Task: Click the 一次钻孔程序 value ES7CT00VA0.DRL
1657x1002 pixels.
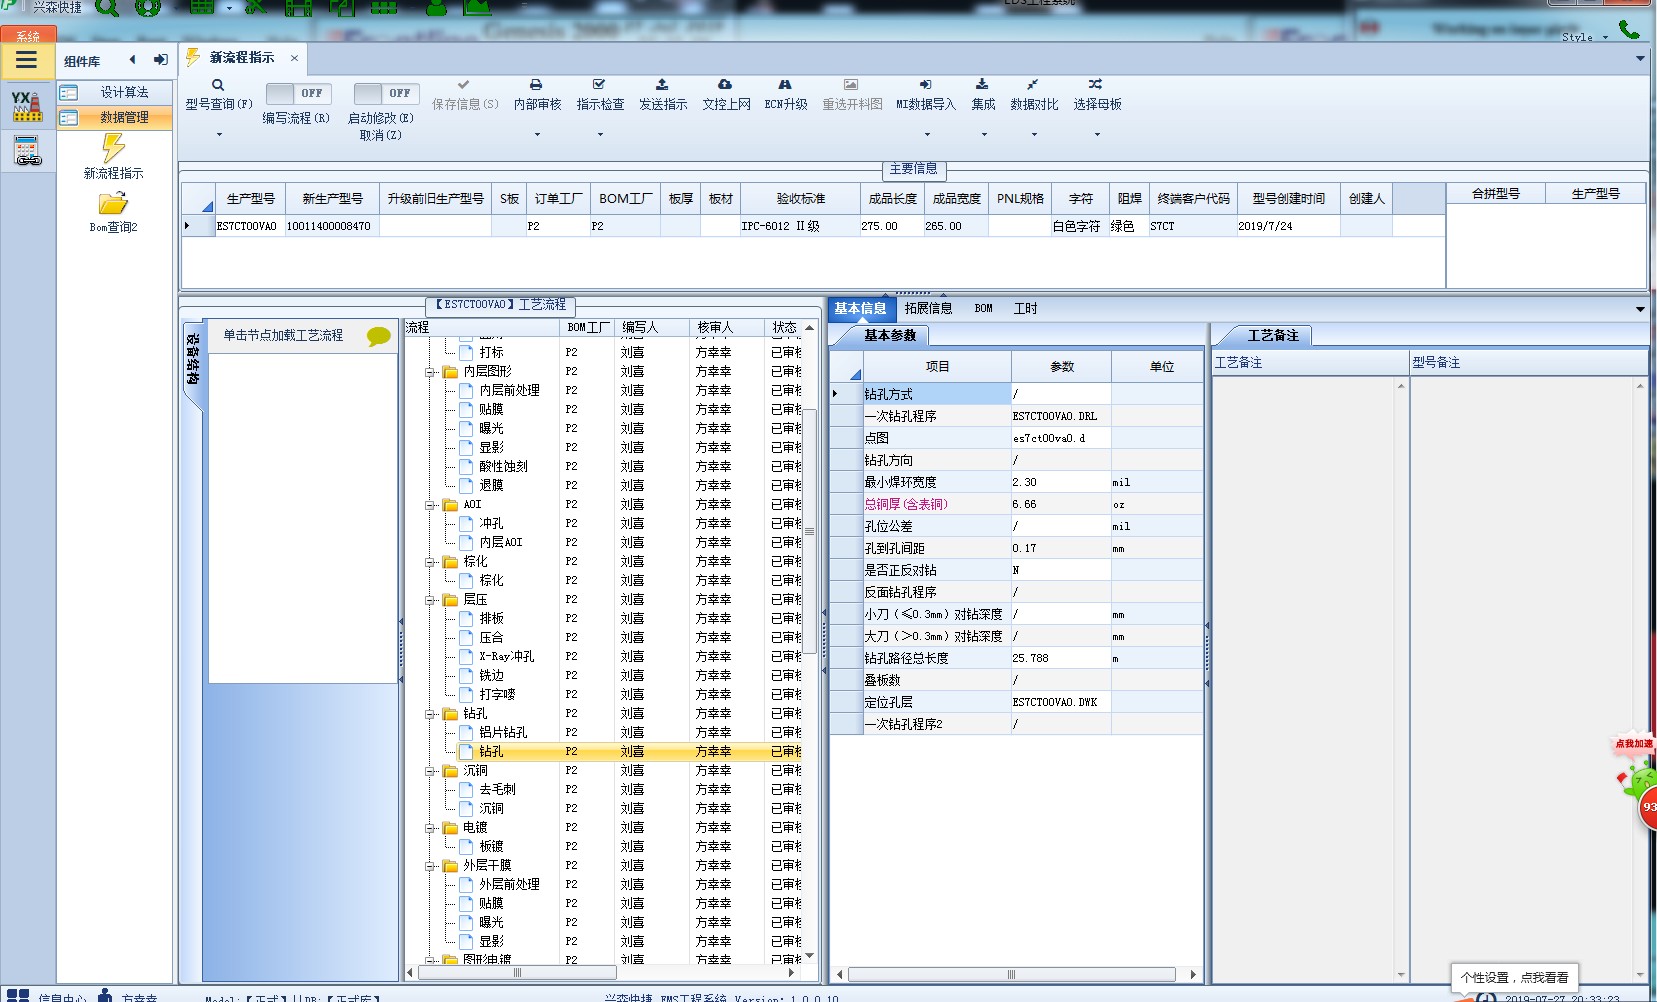Action: 1060,416
